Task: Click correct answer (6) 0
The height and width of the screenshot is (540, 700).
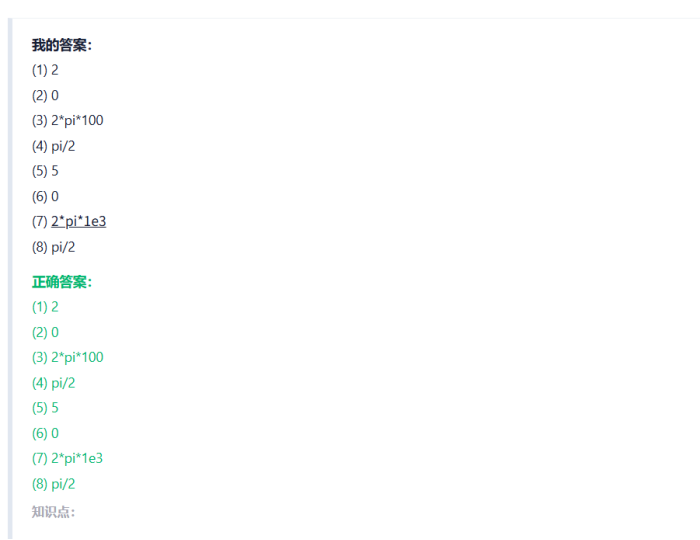Action: pos(45,433)
